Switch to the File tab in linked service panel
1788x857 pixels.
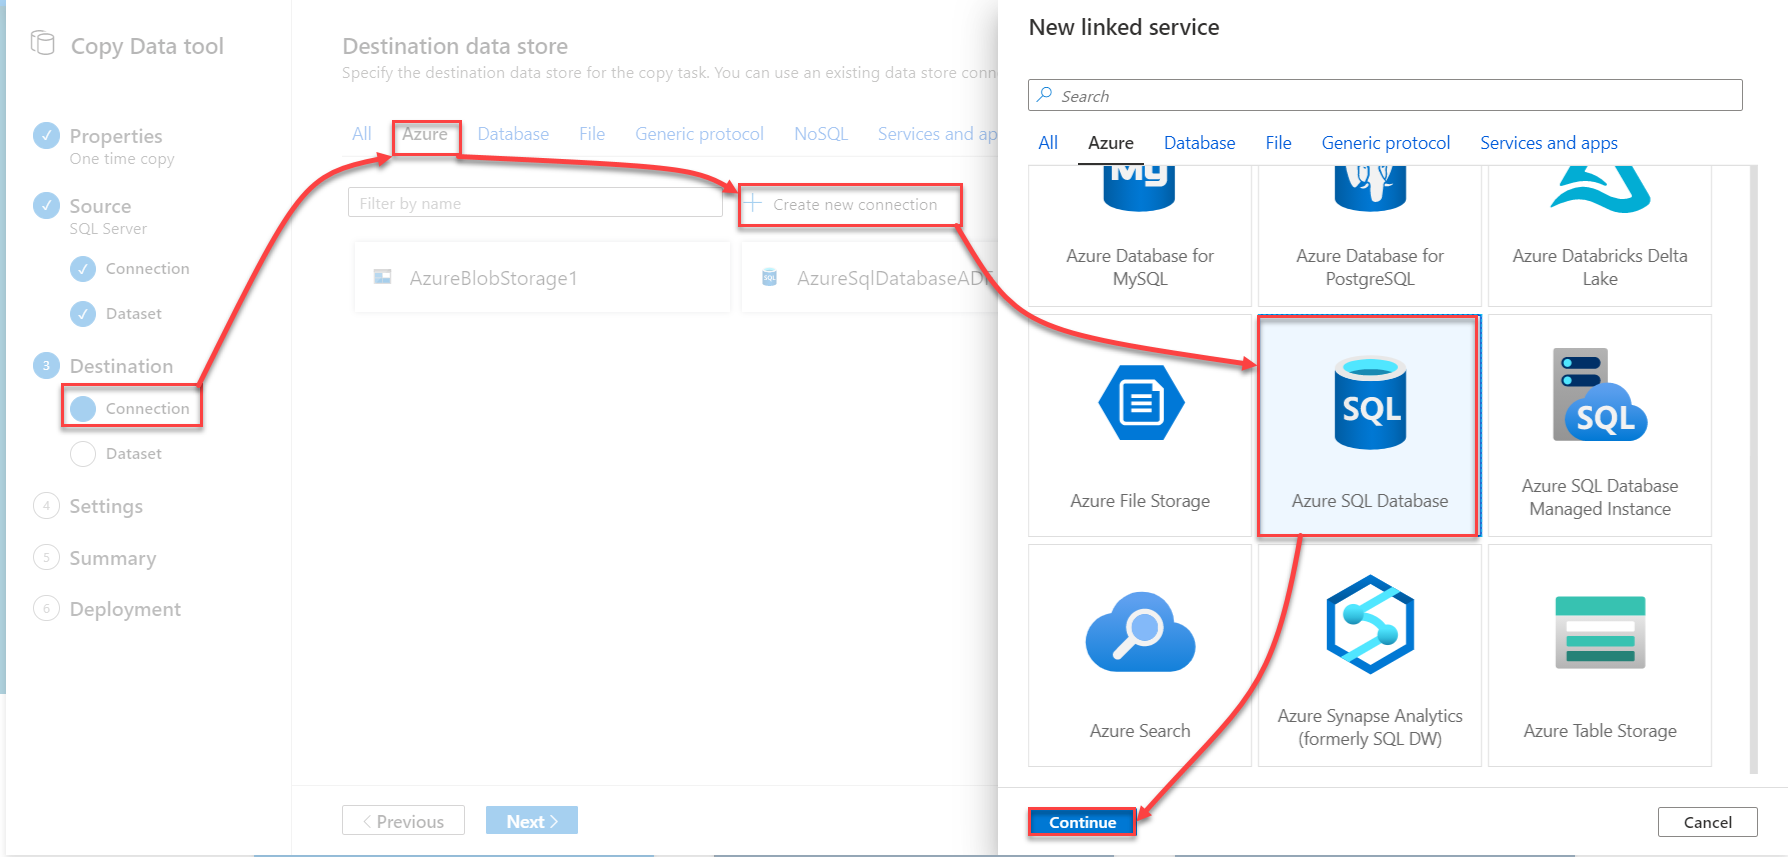coord(1278,143)
